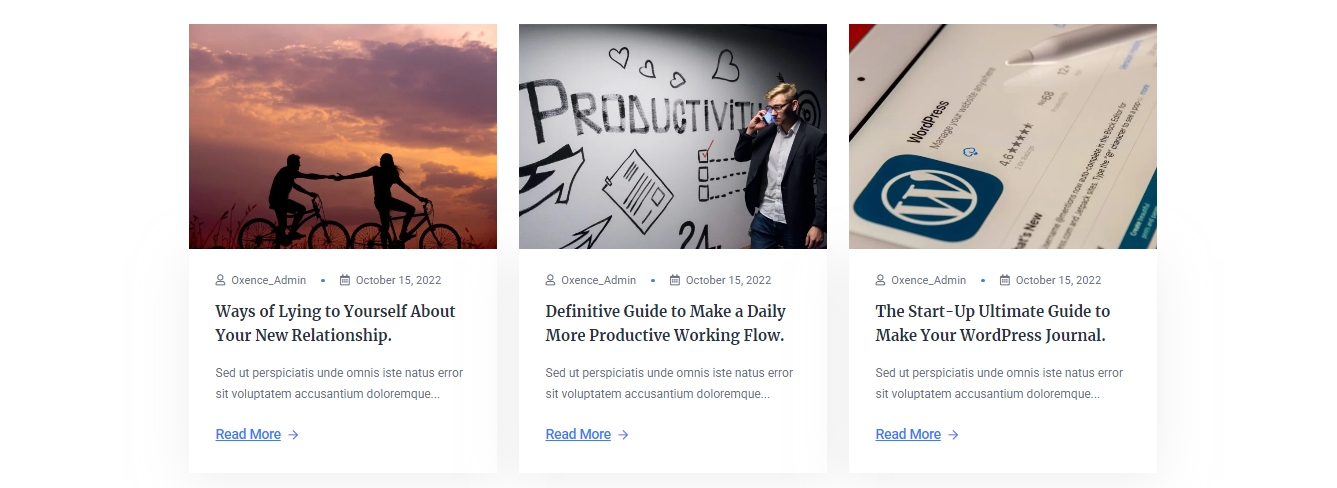Click user icon on WordPress post
Viewport: 1337px width, 488px height.
880,280
